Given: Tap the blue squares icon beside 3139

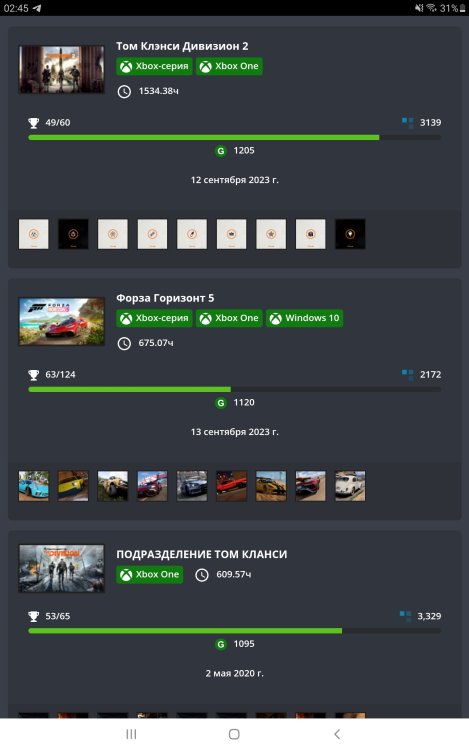Looking at the screenshot, I should 408,123.
